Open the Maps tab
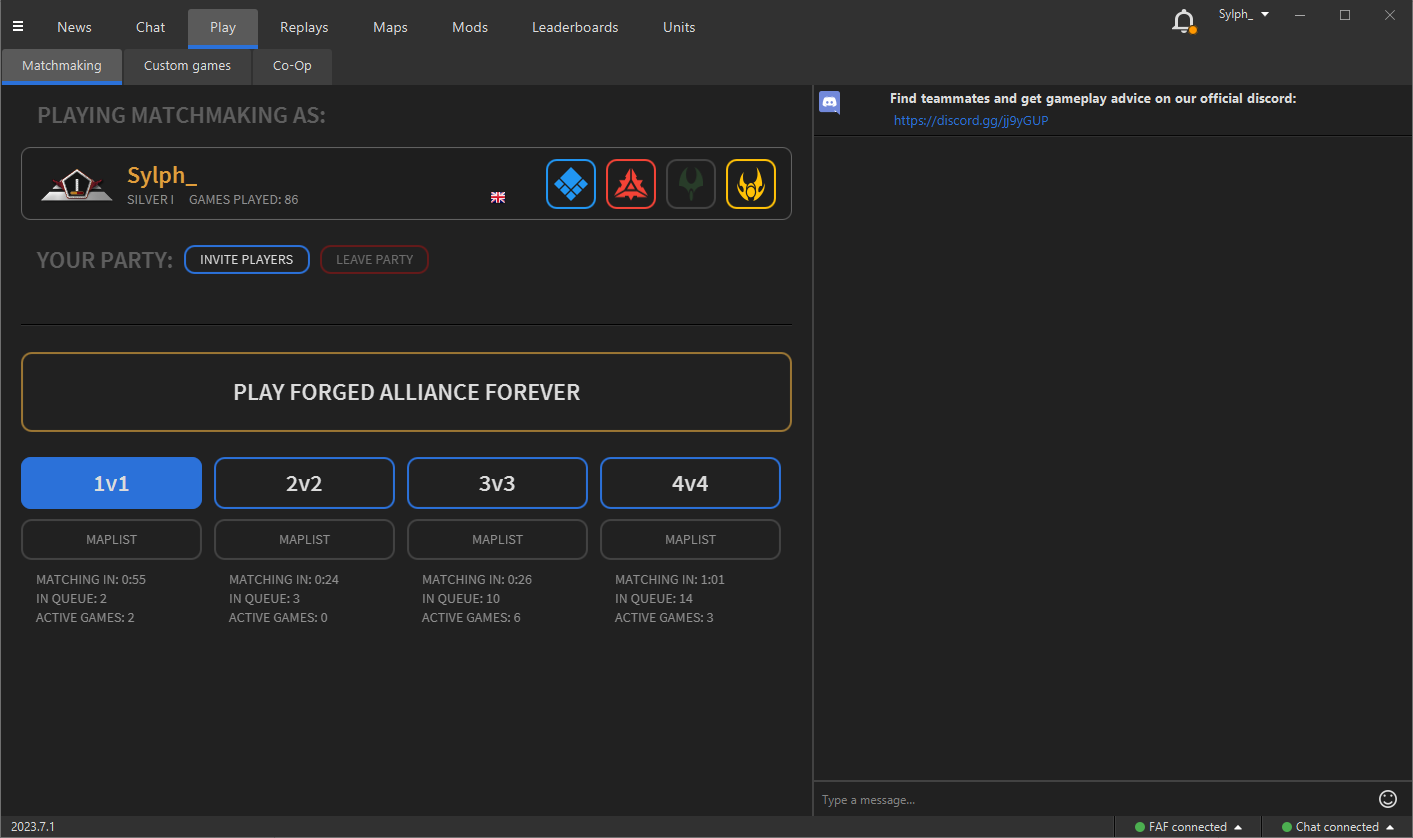Image resolution: width=1413 pixels, height=838 pixels. (x=390, y=28)
